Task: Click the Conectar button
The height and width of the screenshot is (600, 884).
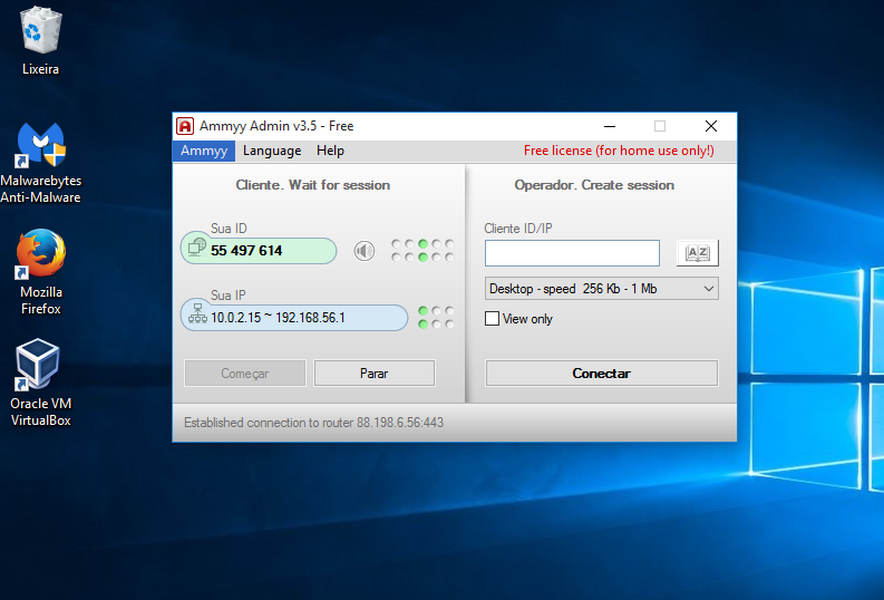Action: tap(602, 373)
